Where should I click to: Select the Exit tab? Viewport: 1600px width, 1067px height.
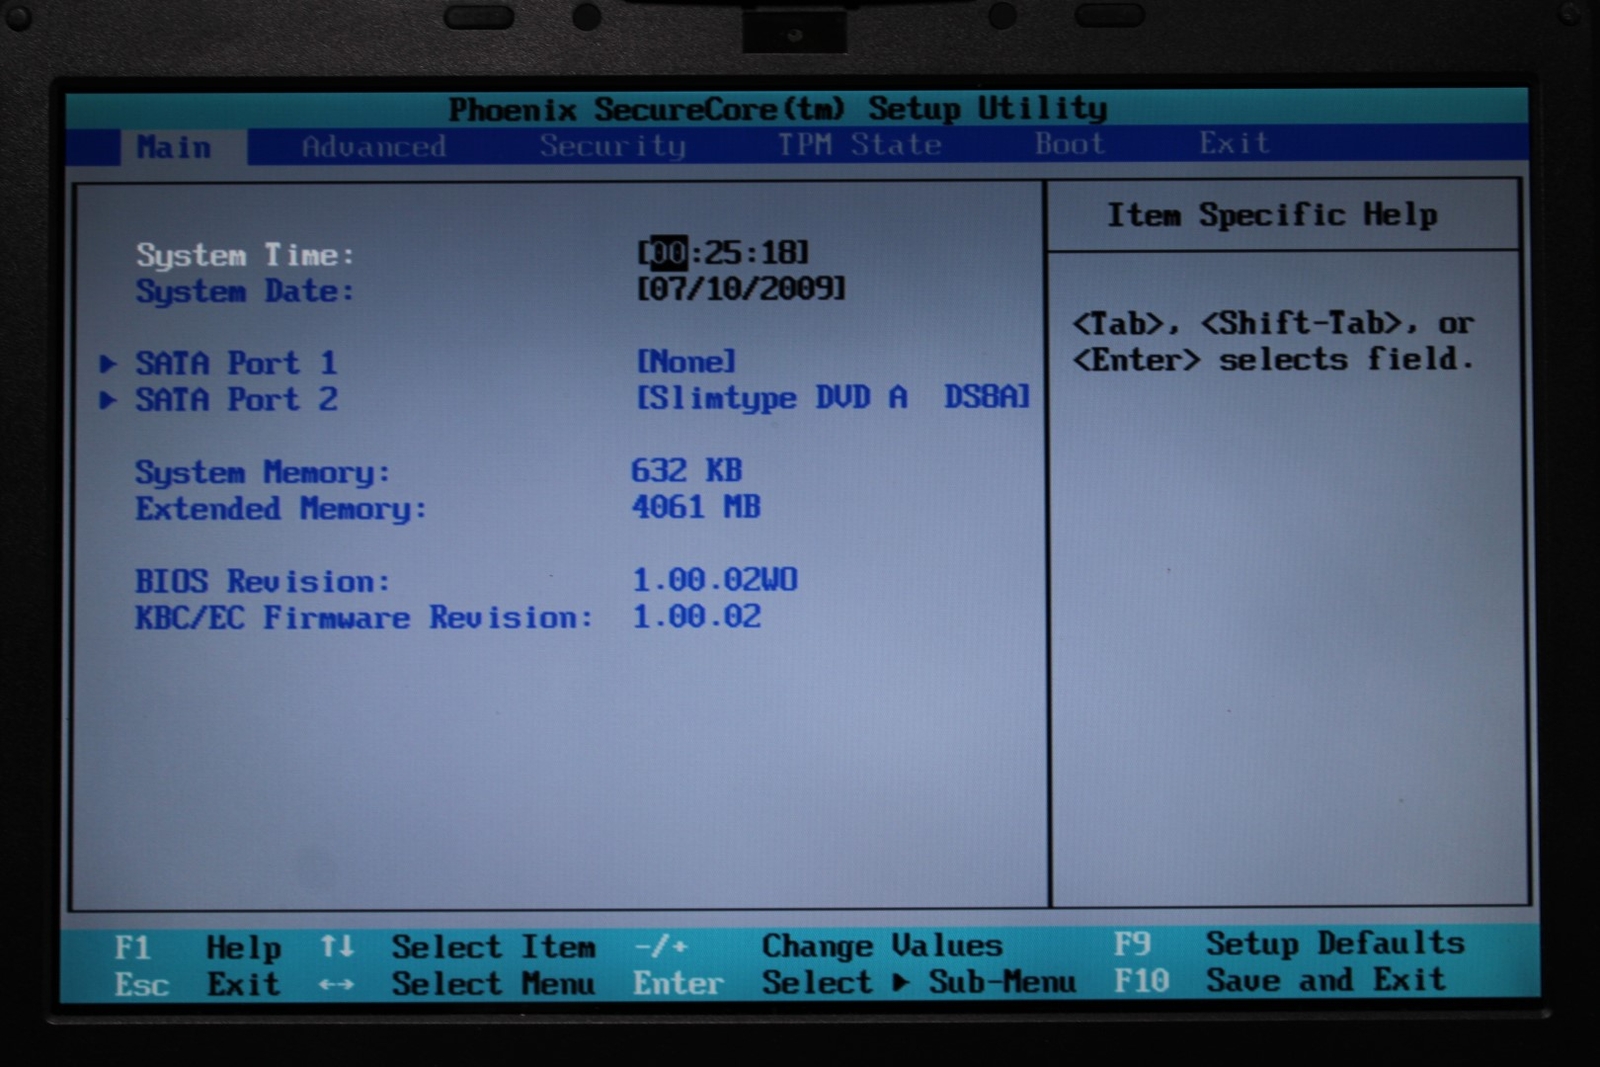1234,143
